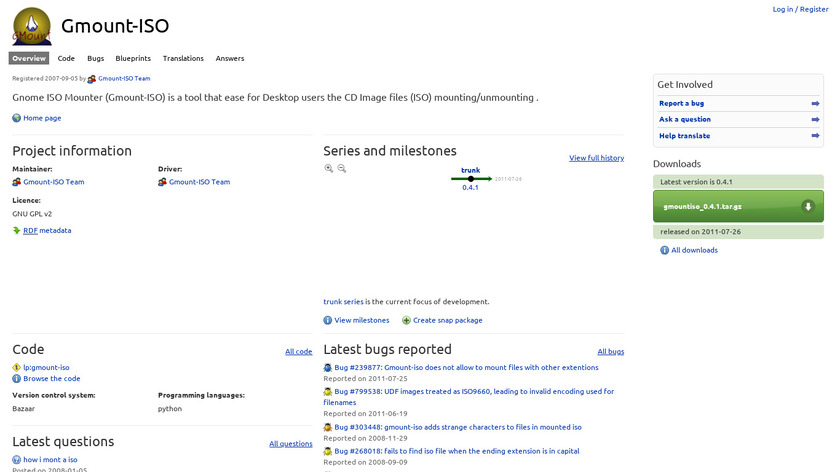Open Bug #239877 about other extentions
The width and height of the screenshot is (840, 472).
pyautogui.click(x=466, y=368)
